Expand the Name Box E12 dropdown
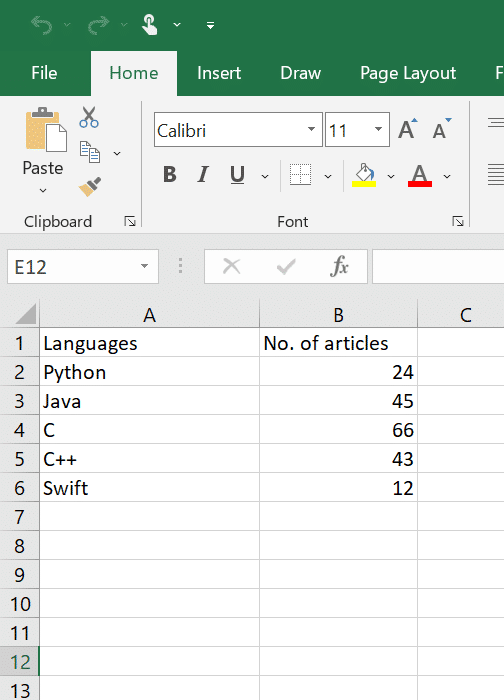The height and width of the screenshot is (700, 504). click(144, 267)
